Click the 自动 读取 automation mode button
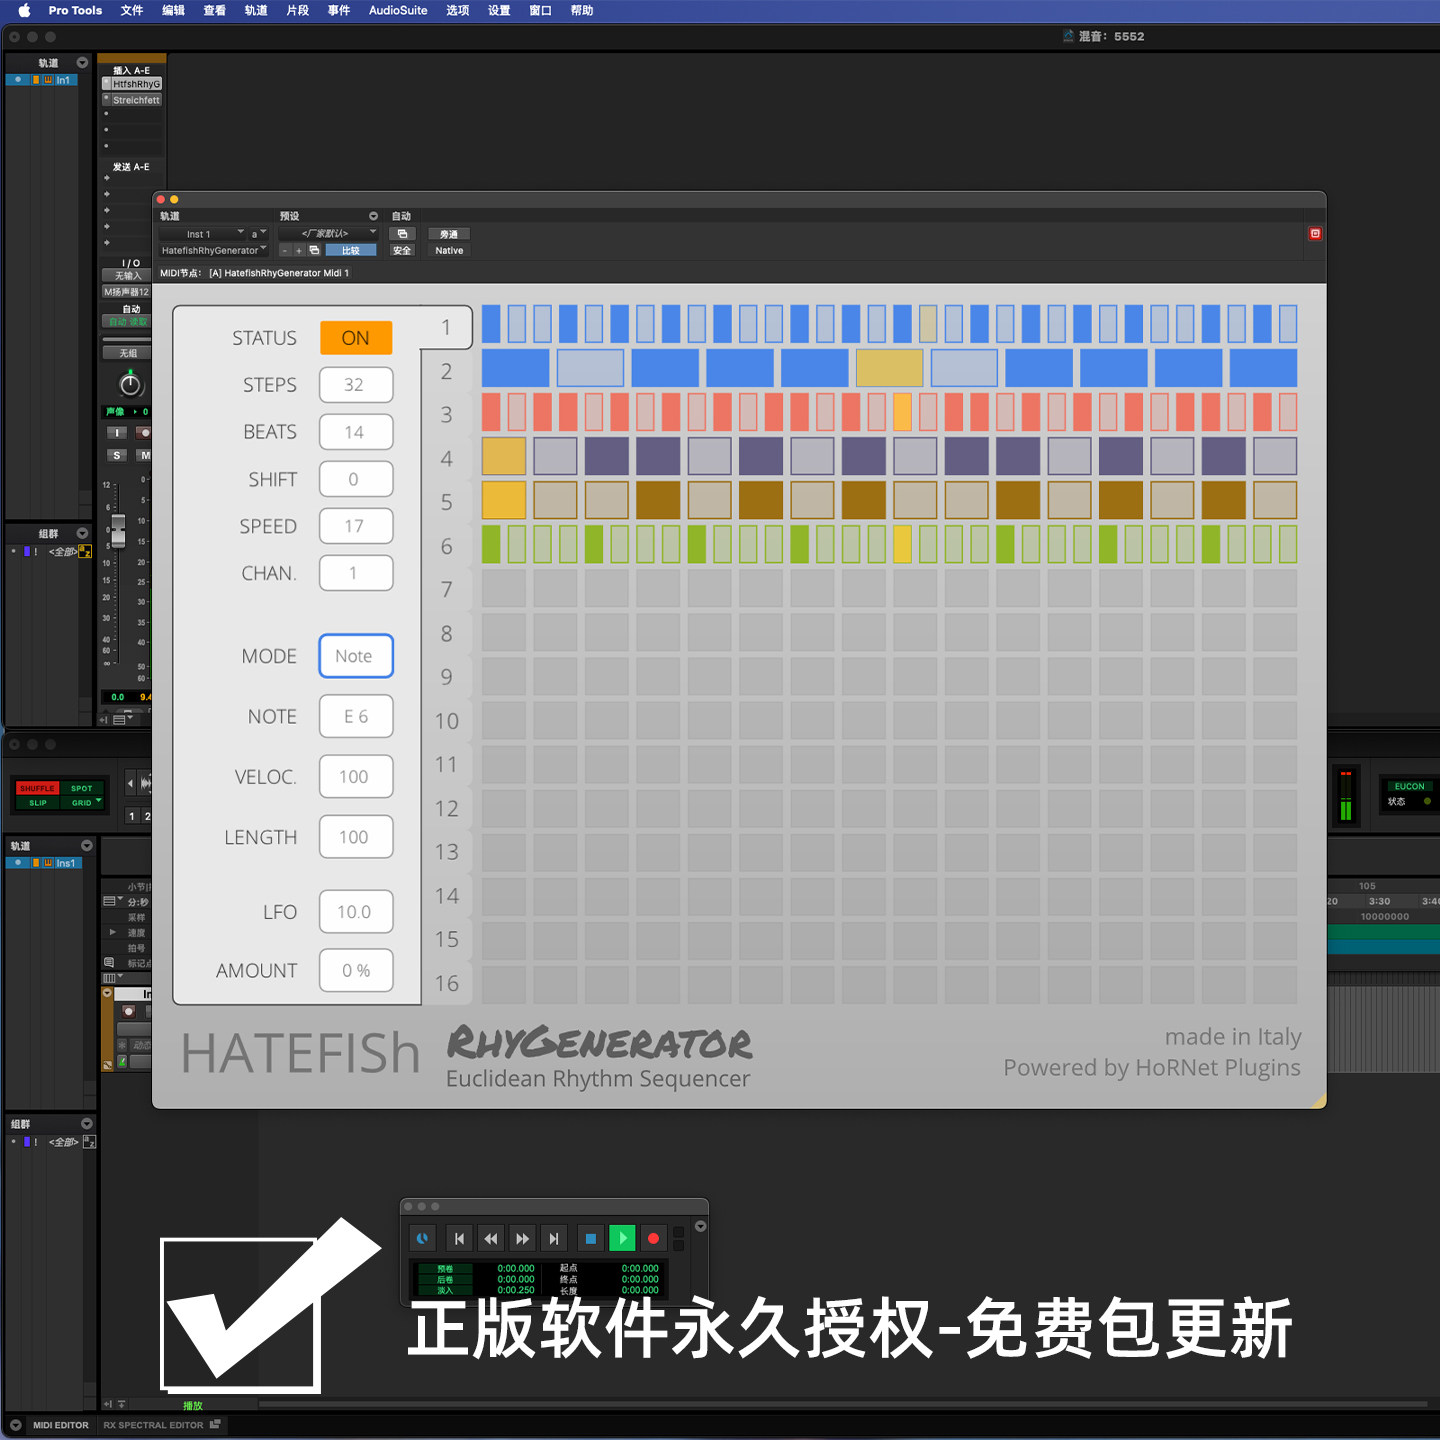This screenshot has height=1440, width=1440. coord(126,322)
